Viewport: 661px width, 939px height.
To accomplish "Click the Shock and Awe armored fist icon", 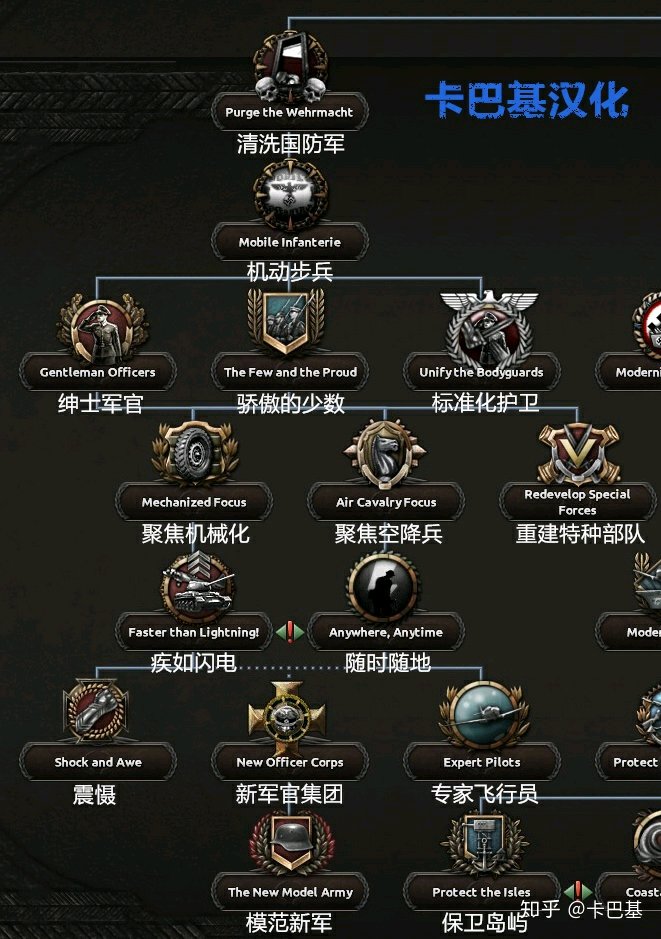I will (x=96, y=711).
